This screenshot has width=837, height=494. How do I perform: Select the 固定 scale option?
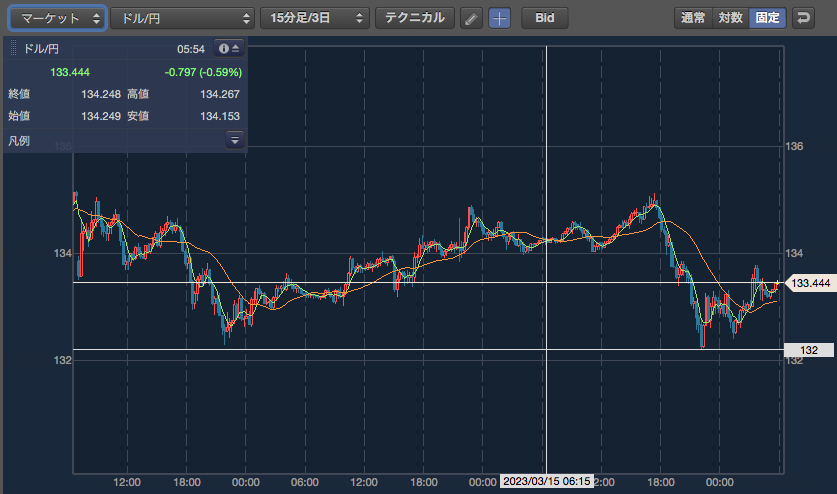(768, 18)
